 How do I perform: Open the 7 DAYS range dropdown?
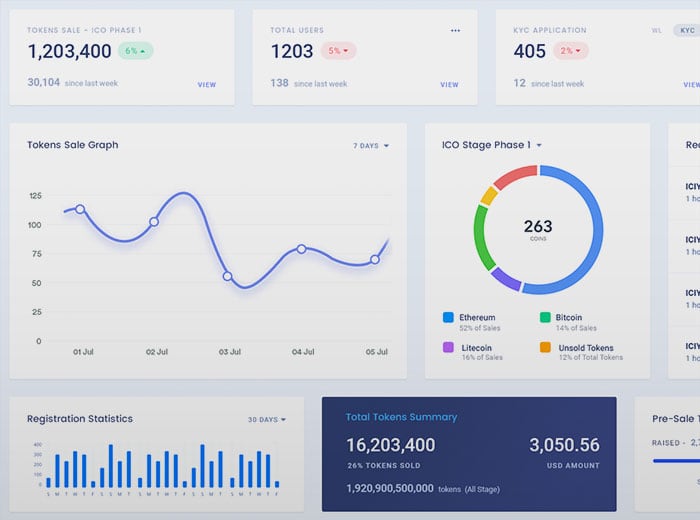pos(370,146)
